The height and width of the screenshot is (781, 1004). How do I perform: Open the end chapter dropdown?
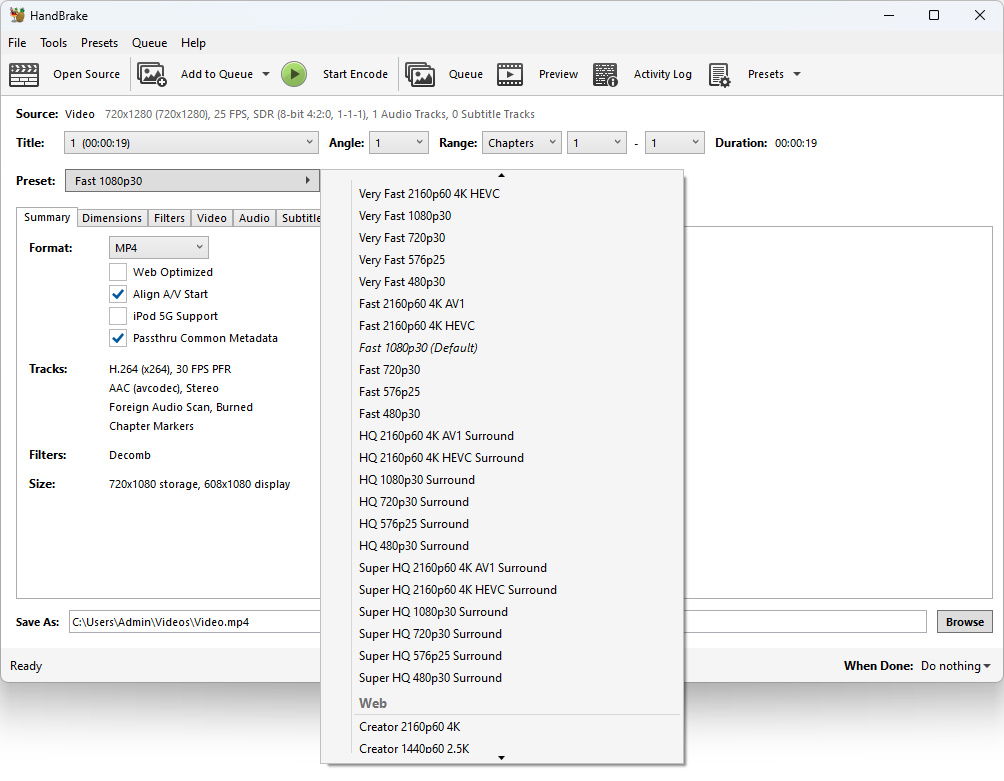[x=675, y=143]
